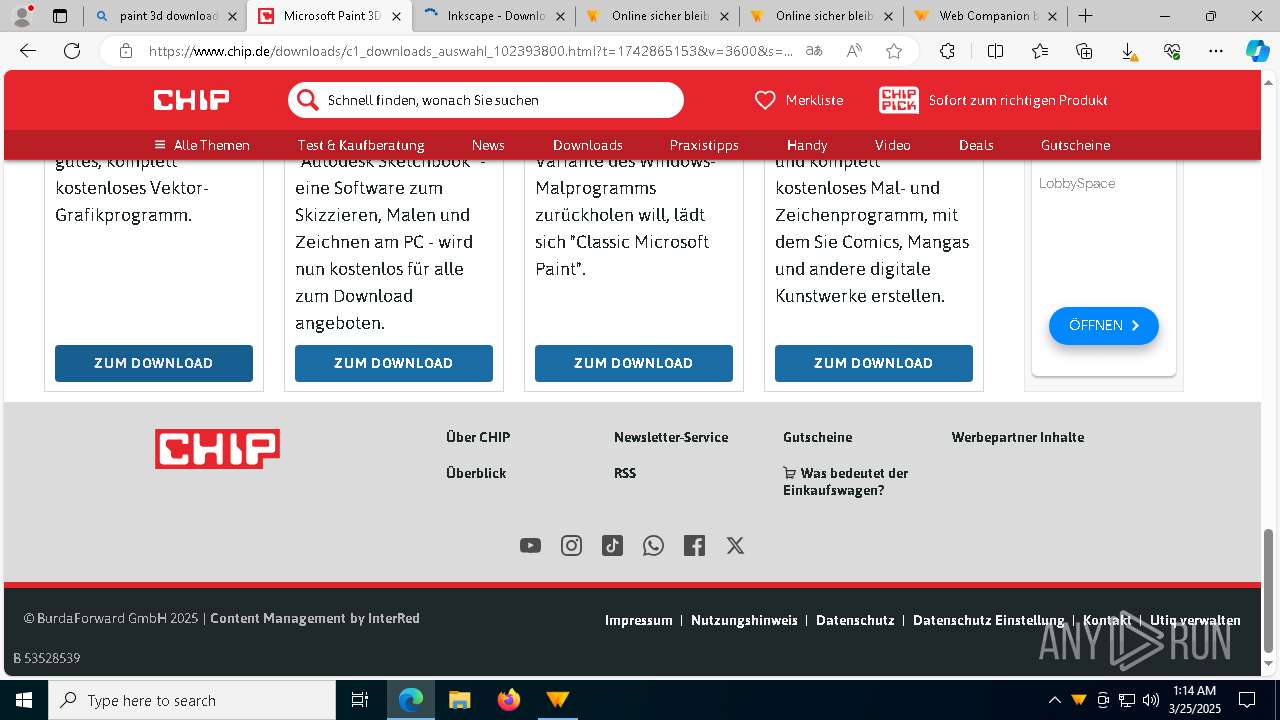
Task: Click the page vertical scrollbar thumb
Action: tap(1269, 590)
